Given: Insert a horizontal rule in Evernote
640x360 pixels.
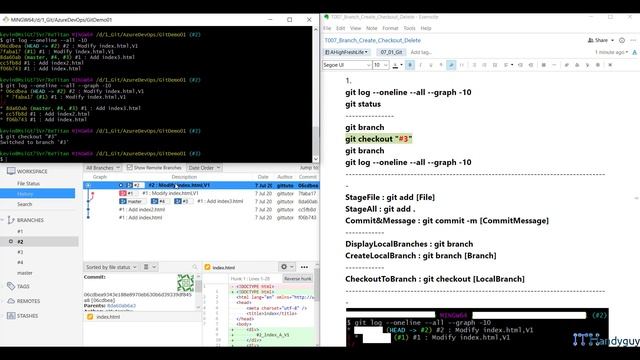Looking at the screenshot, I should (554, 65).
